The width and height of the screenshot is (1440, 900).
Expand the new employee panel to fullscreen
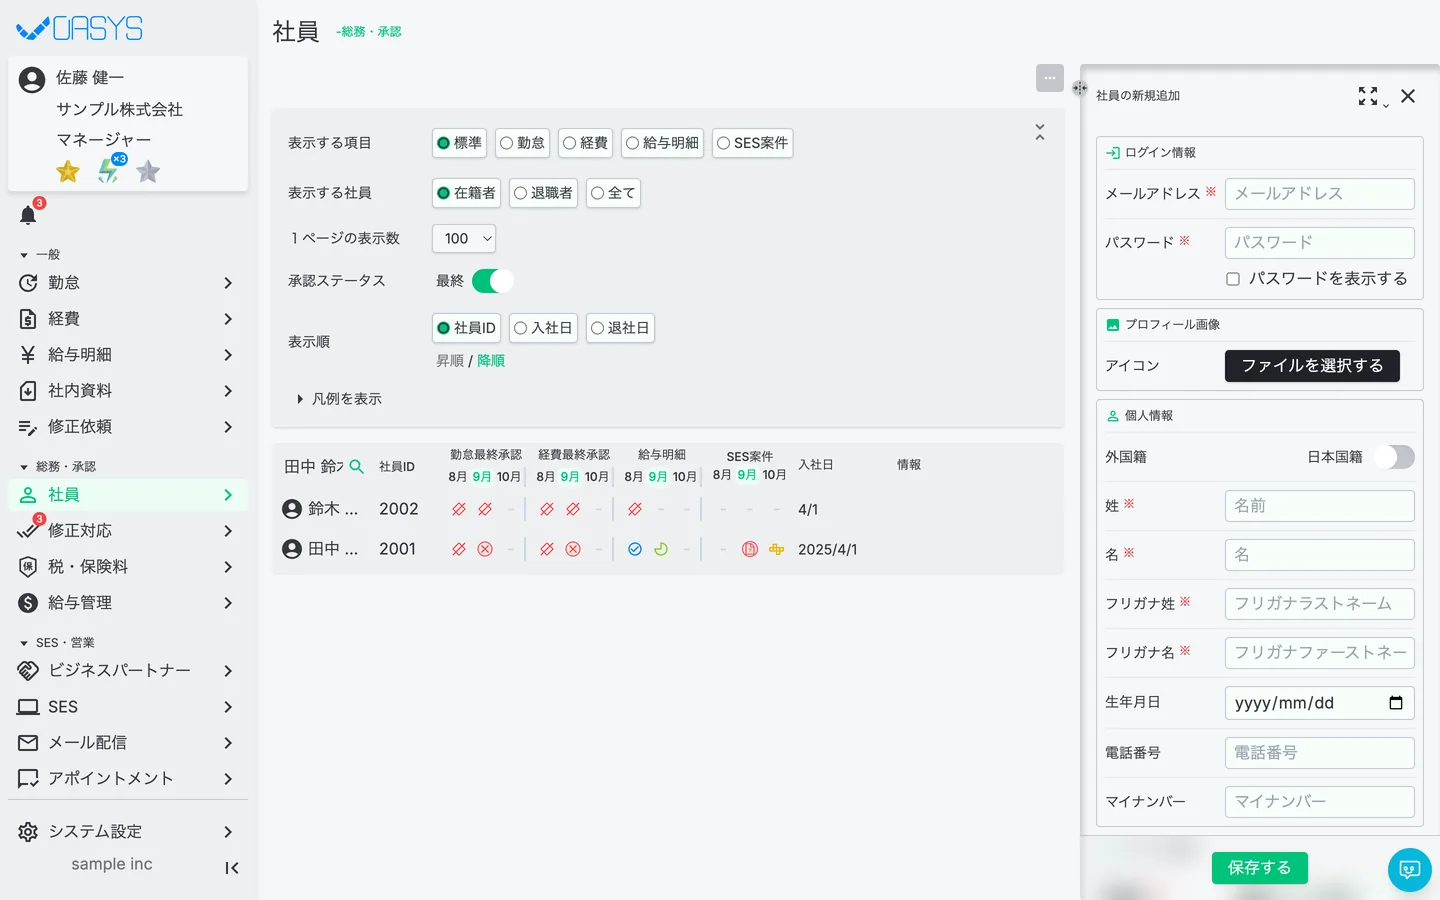(1368, 96)
